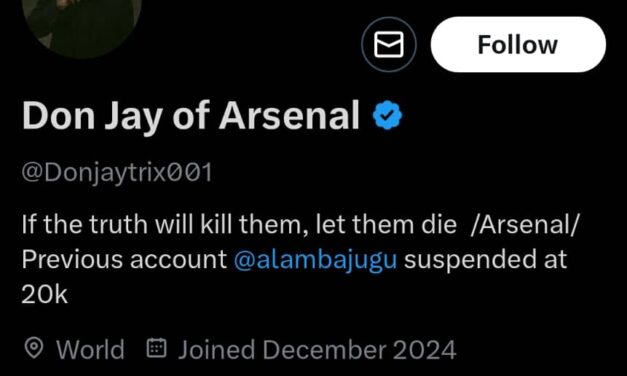Click the @Donjaytrix001 handle
627x376 pixels.
click(x=117, y=173)
